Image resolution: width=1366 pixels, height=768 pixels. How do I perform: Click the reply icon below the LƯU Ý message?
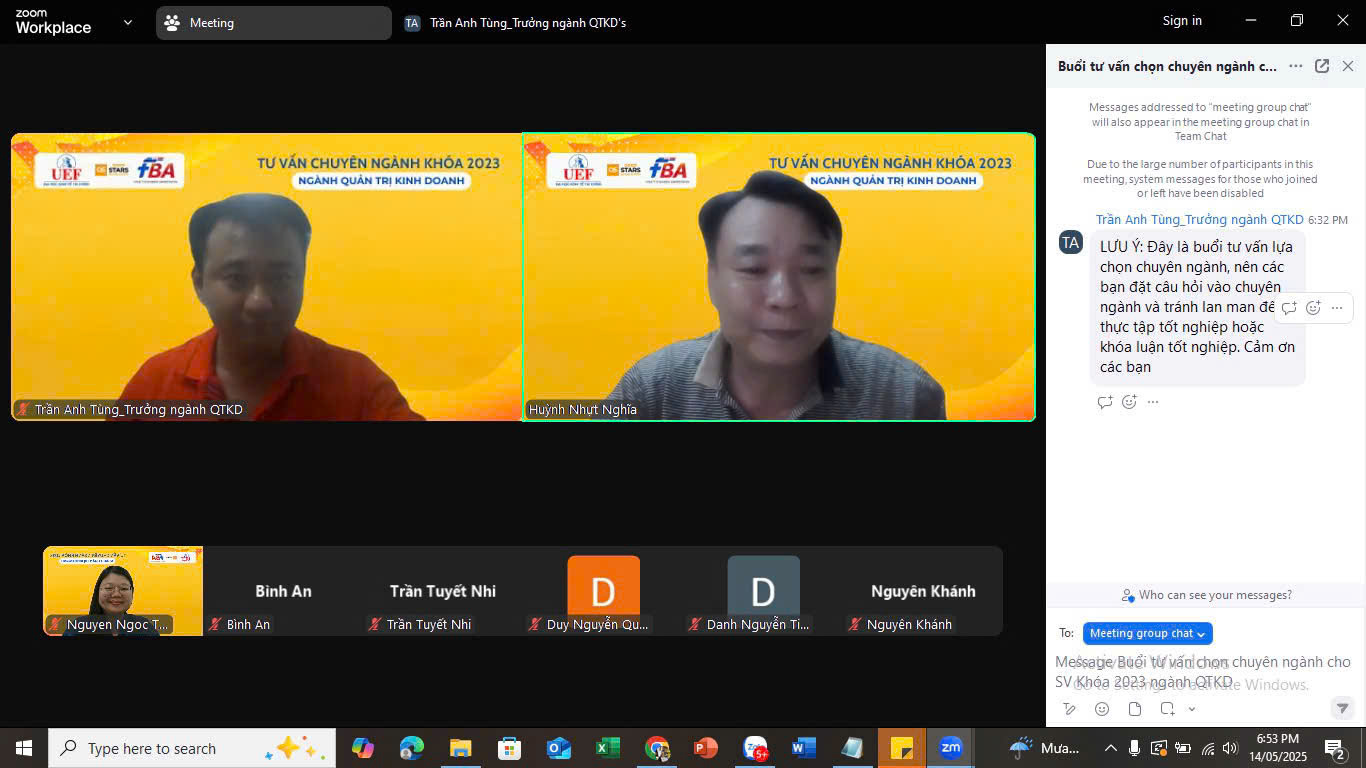(1105, 402)
